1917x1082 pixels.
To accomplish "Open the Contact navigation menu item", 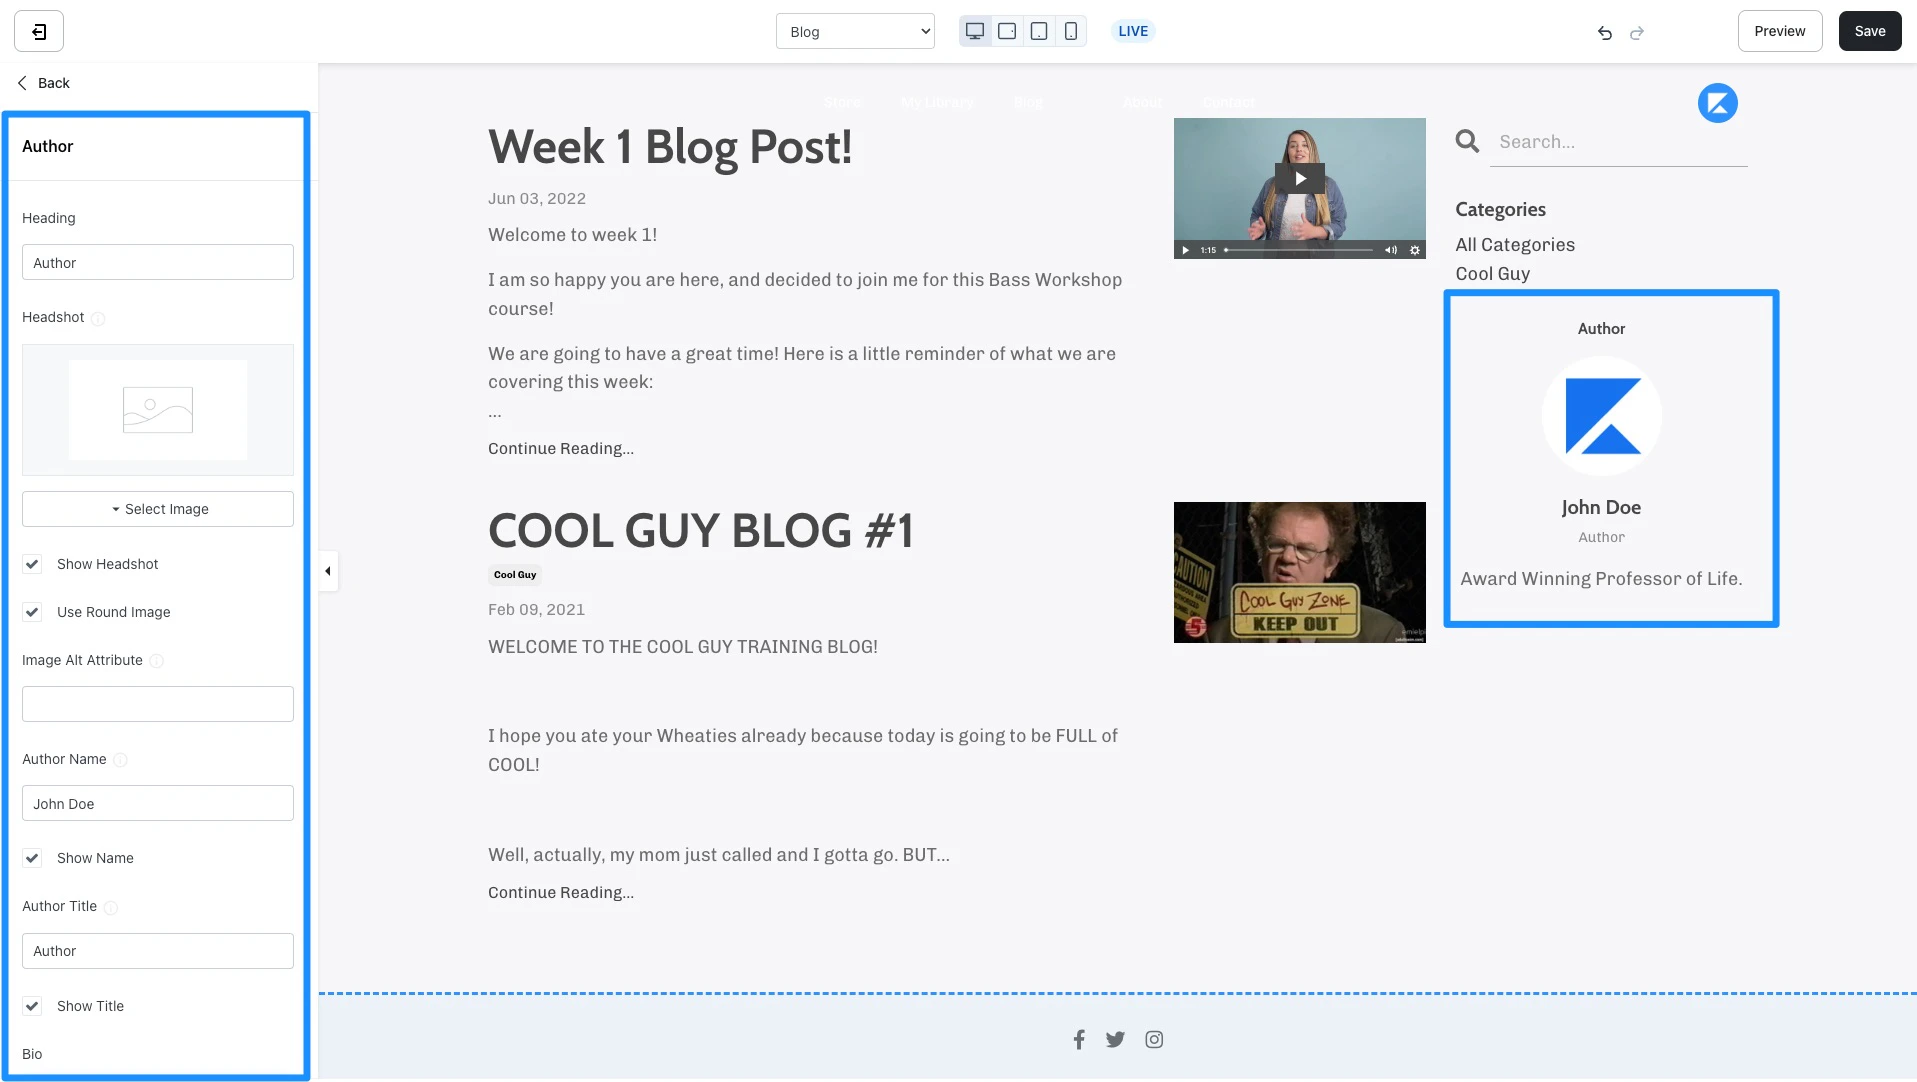I will coord(1227,102).
